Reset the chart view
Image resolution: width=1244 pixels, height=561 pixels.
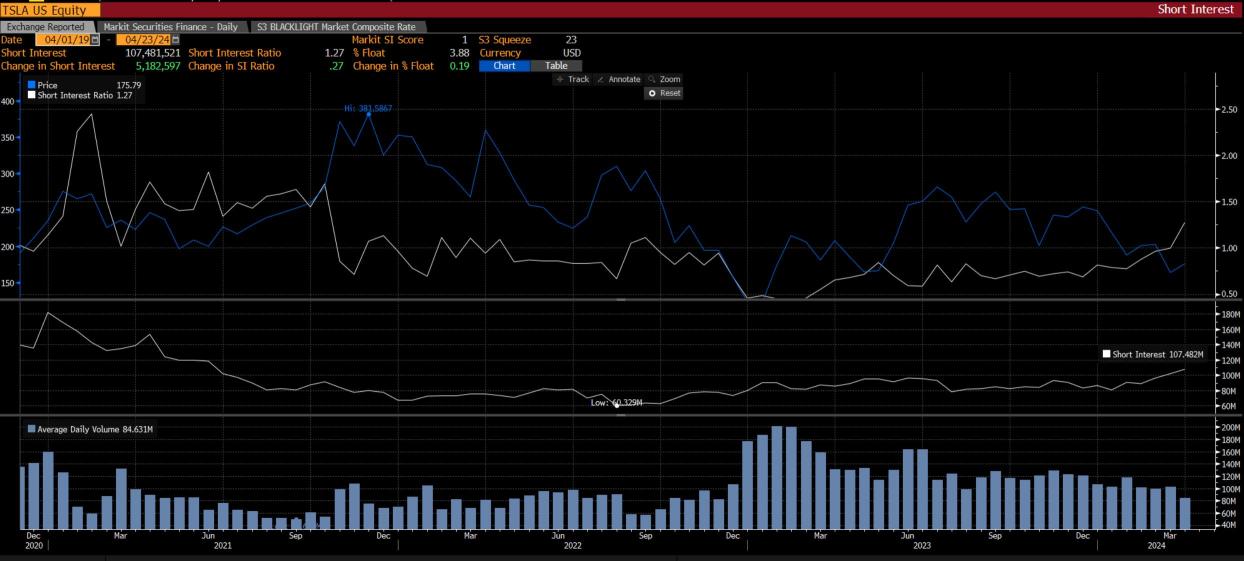tap(664, 93)
